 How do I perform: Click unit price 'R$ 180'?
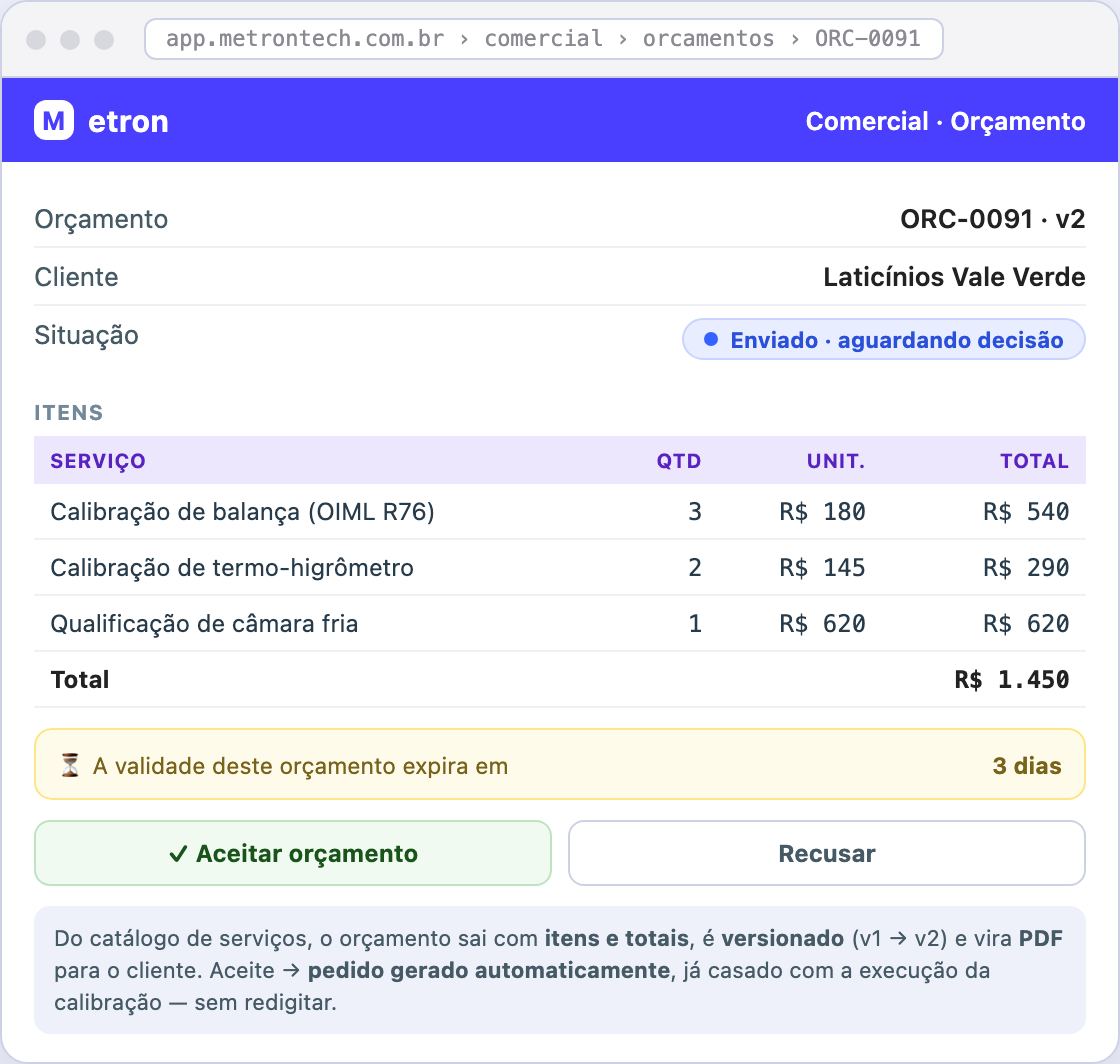pos(822,511)
